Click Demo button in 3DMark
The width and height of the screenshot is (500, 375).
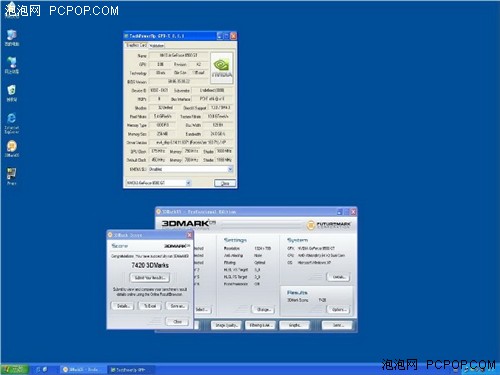(x=337, y=325)
